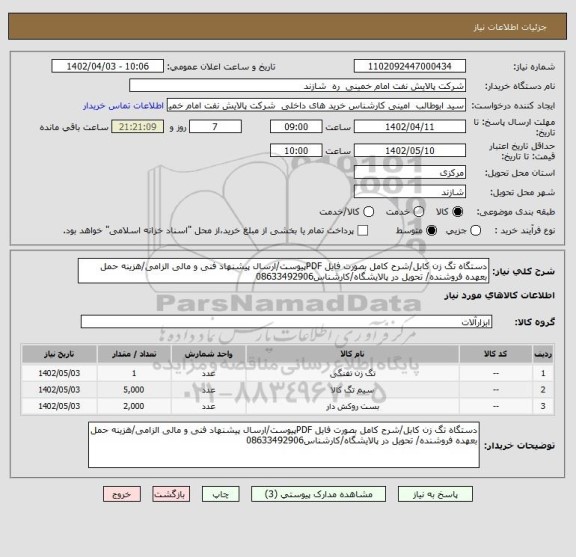Click the تعداد / مقدار column header
The image size is (576, 557).
(x=134, y=354)
